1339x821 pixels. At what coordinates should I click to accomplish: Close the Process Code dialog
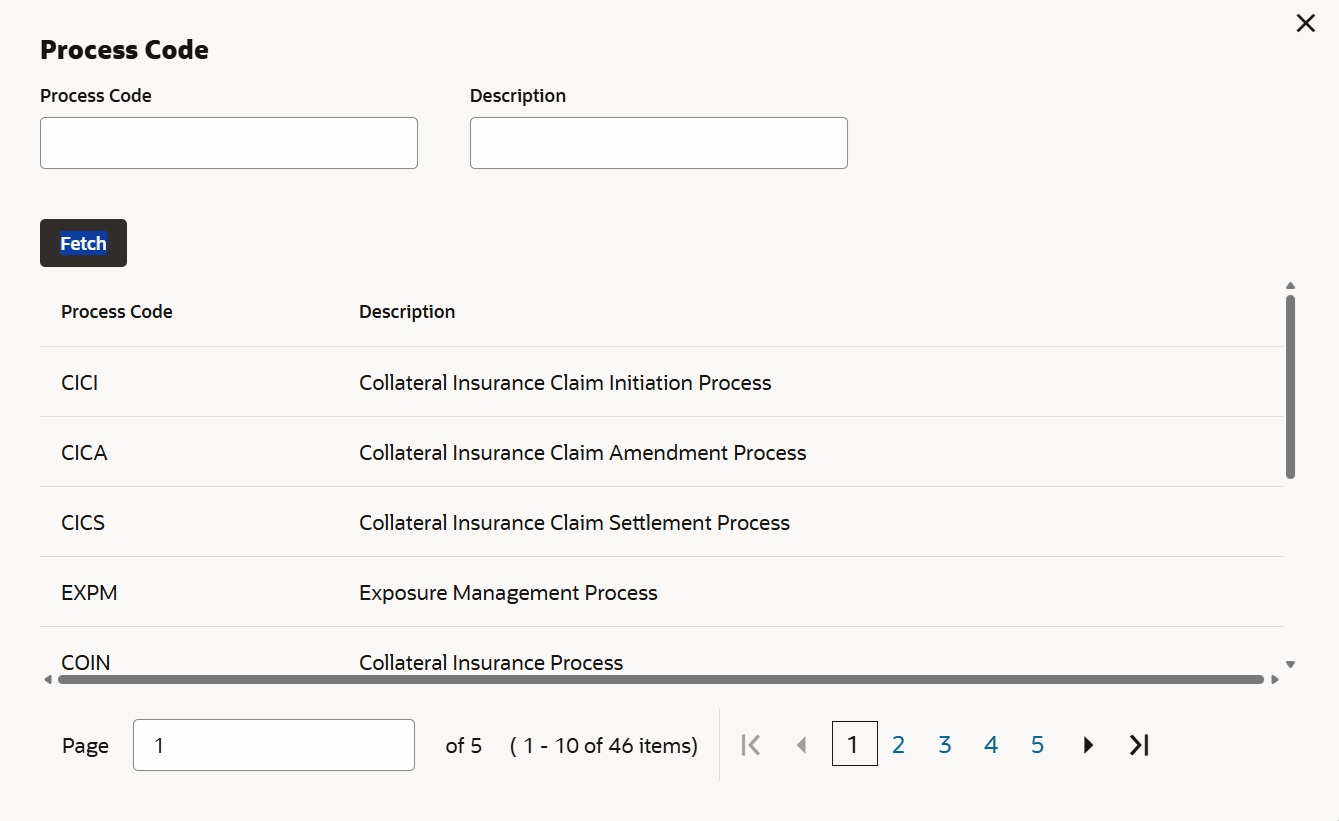[1305, 24]
